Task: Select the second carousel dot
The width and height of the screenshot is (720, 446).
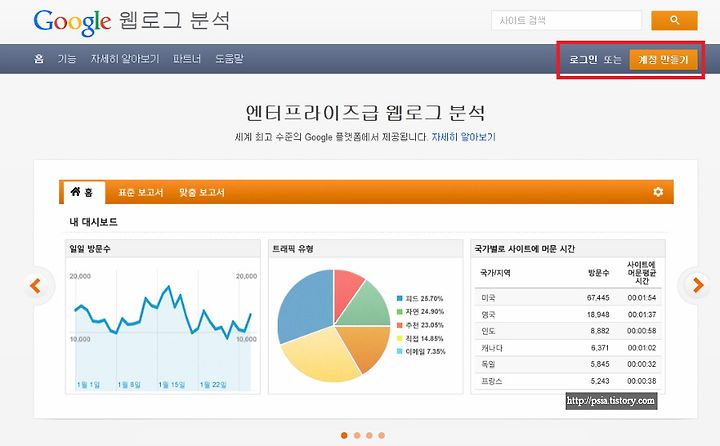Action: point(357,435)
